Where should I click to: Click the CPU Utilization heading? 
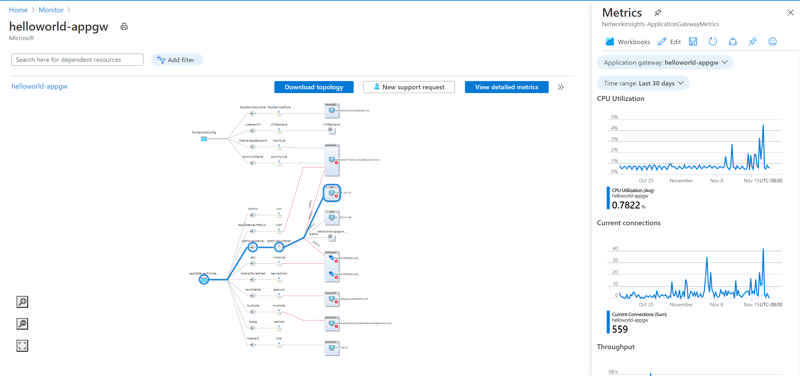coord(620,98)
